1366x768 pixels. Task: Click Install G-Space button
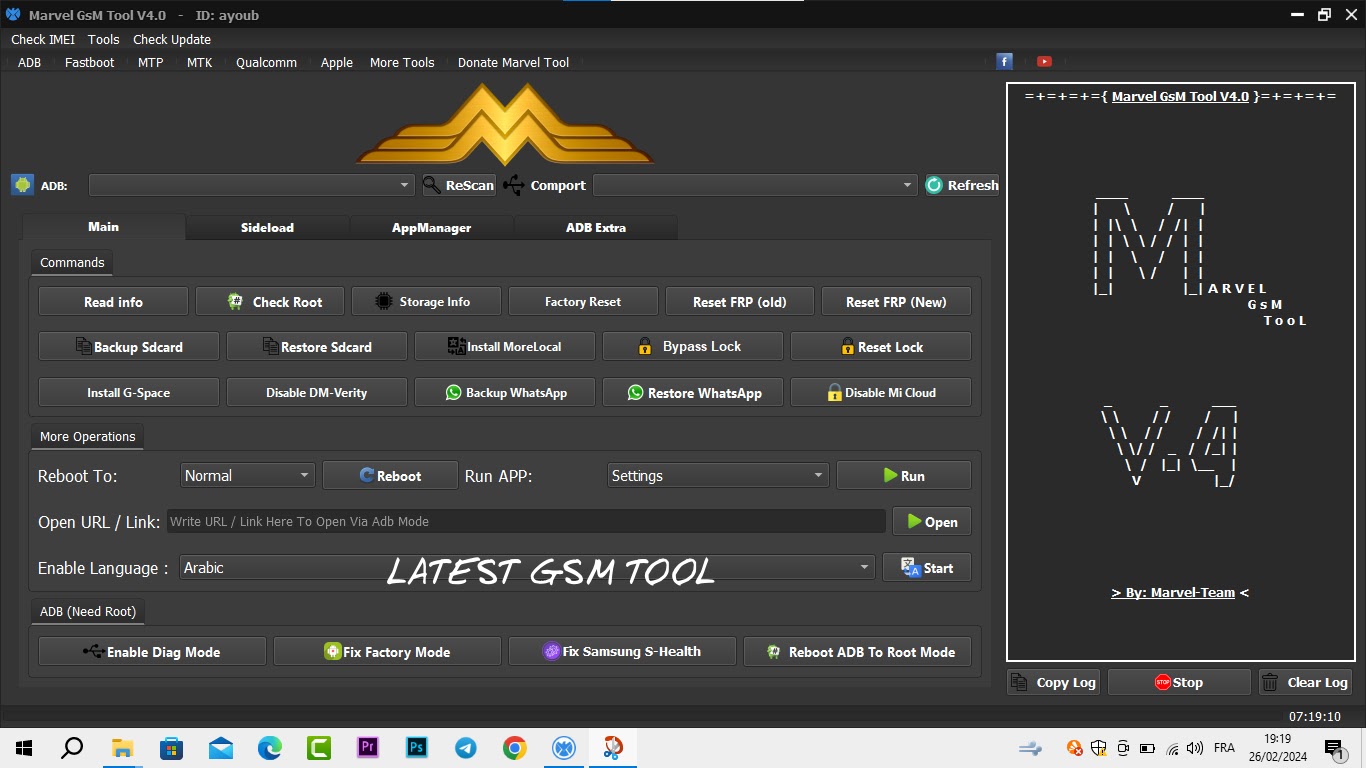click(129, 393)
